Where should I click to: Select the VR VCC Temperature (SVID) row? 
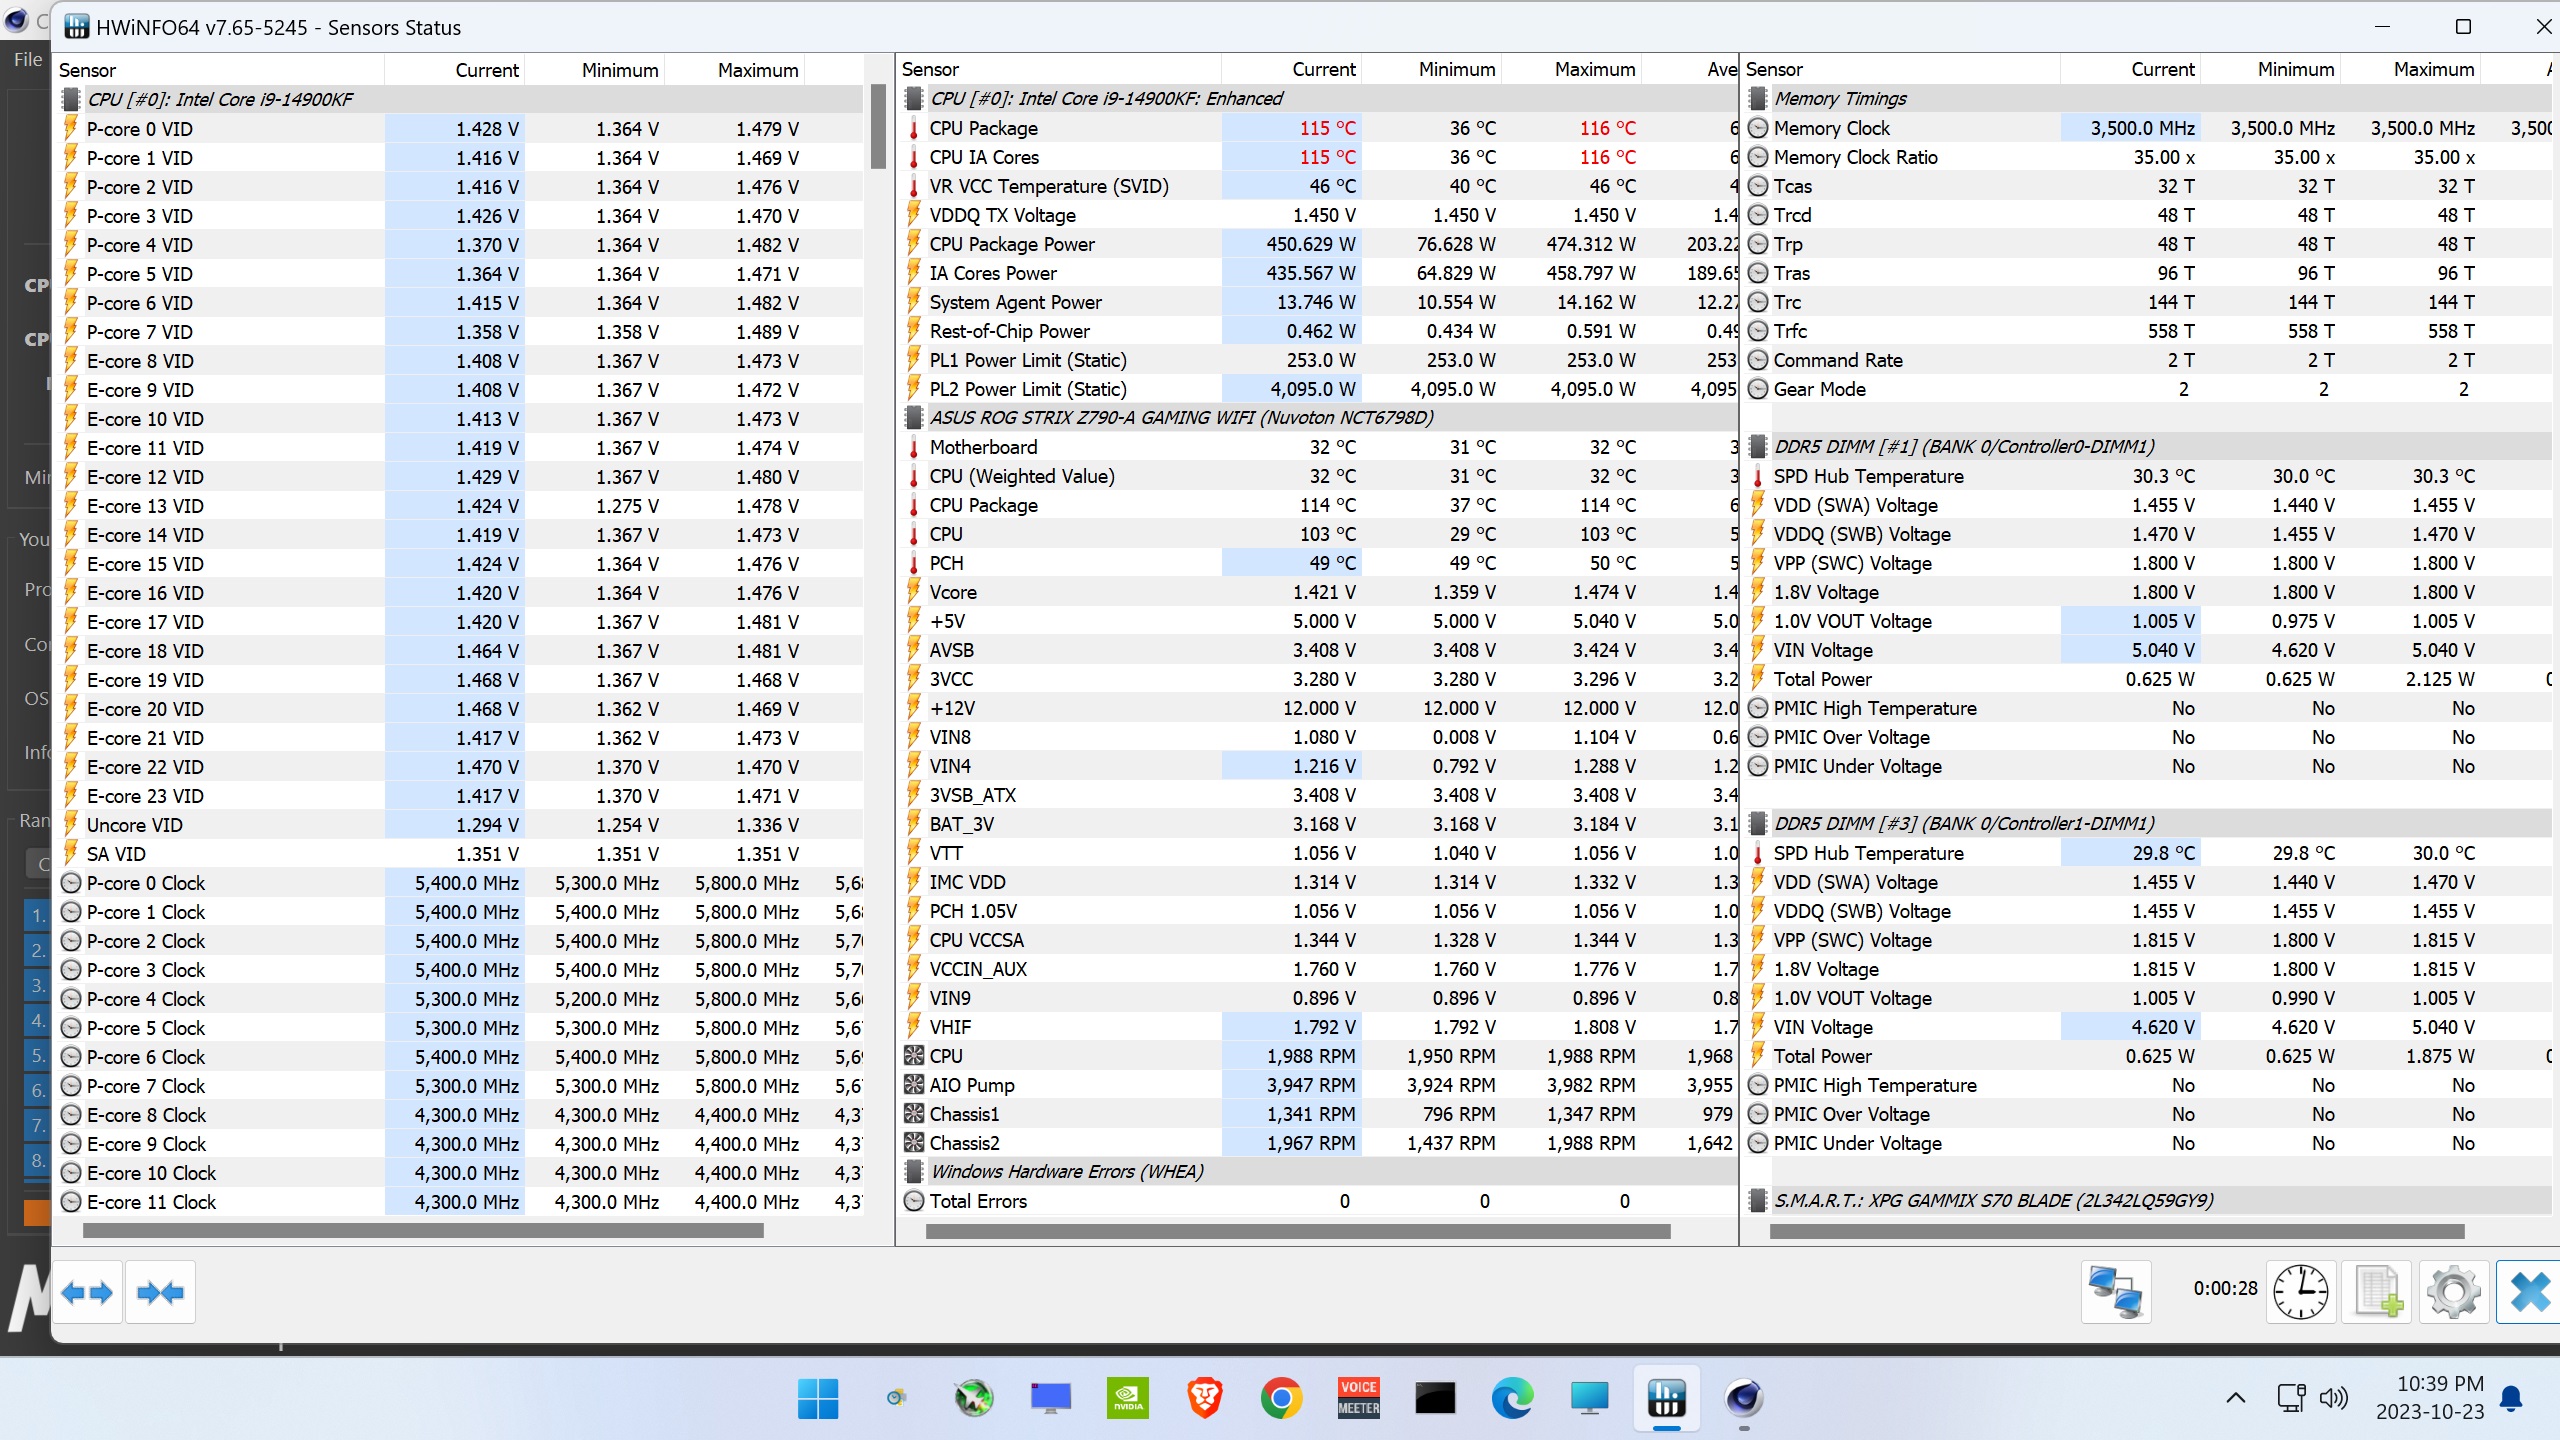click(x=1318, y=186)
